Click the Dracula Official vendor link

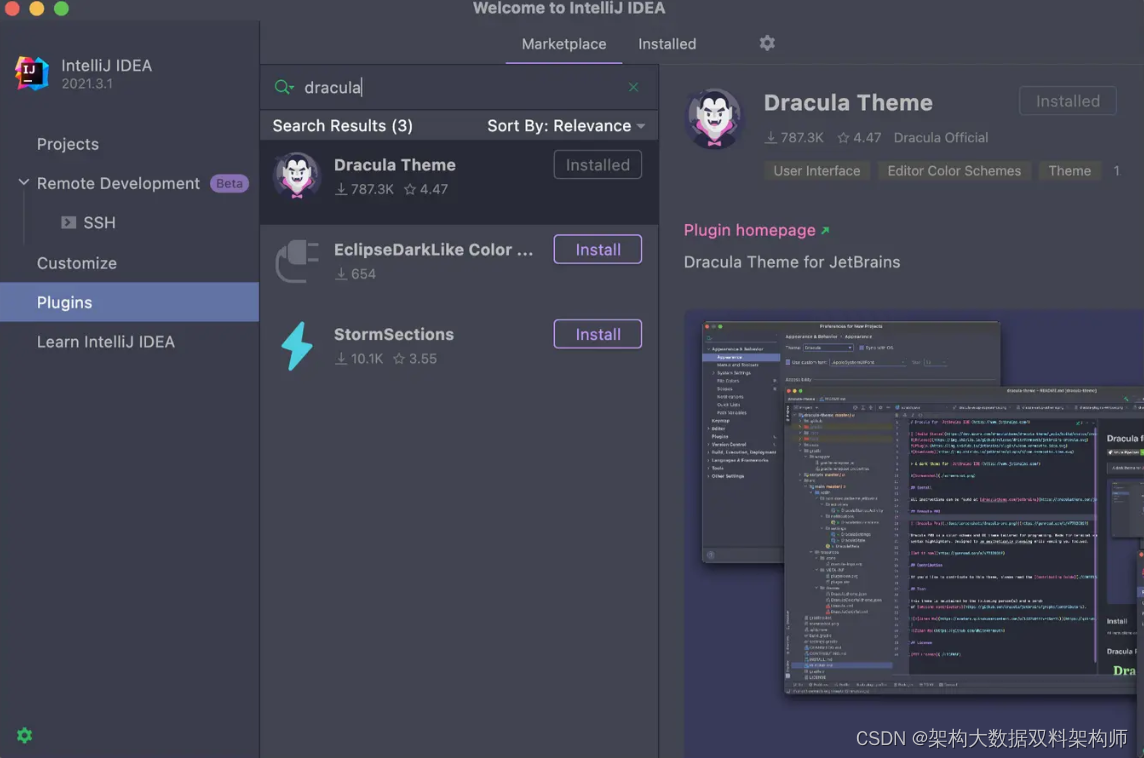click(x=940, y=138)
